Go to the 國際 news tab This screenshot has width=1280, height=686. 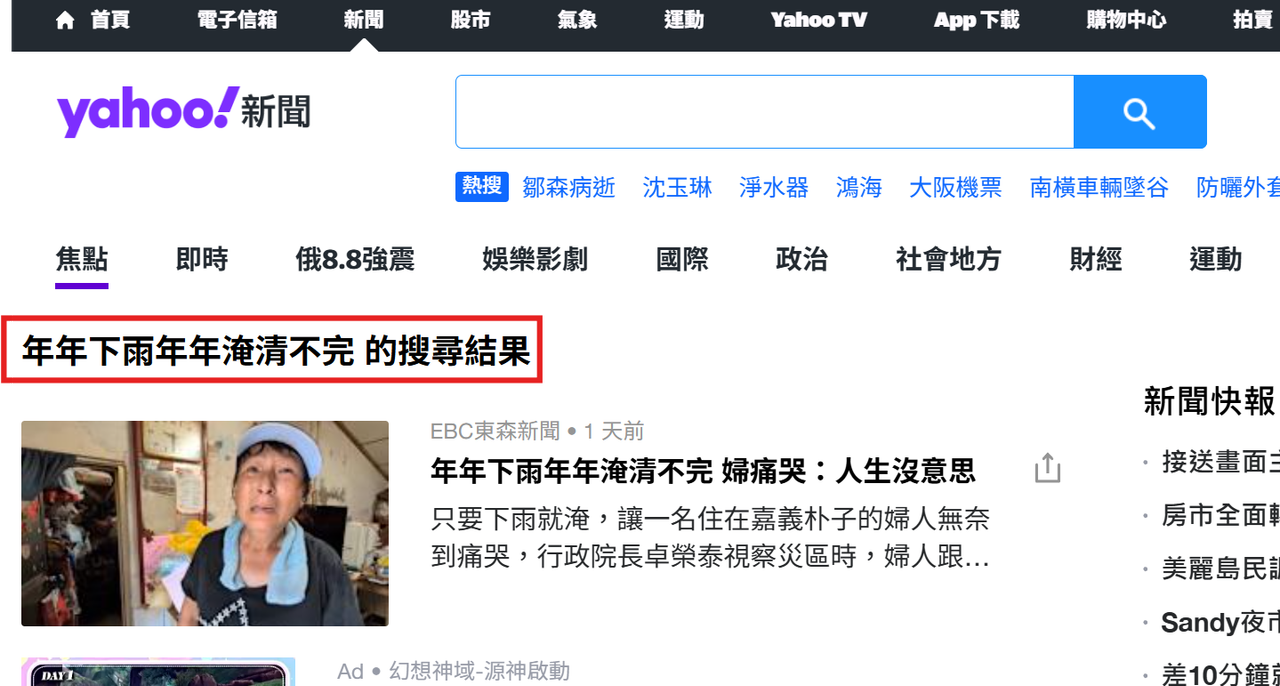(x=682, y=260)
